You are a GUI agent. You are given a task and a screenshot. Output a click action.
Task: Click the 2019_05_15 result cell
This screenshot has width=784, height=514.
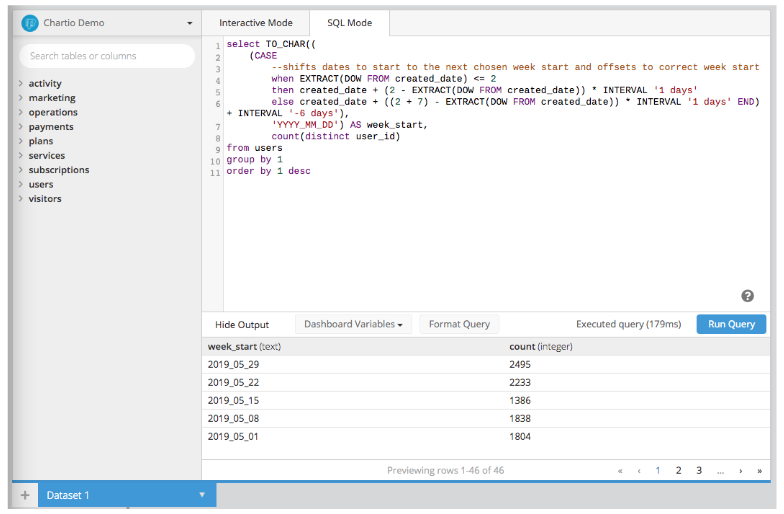click(x=234, y=400)
